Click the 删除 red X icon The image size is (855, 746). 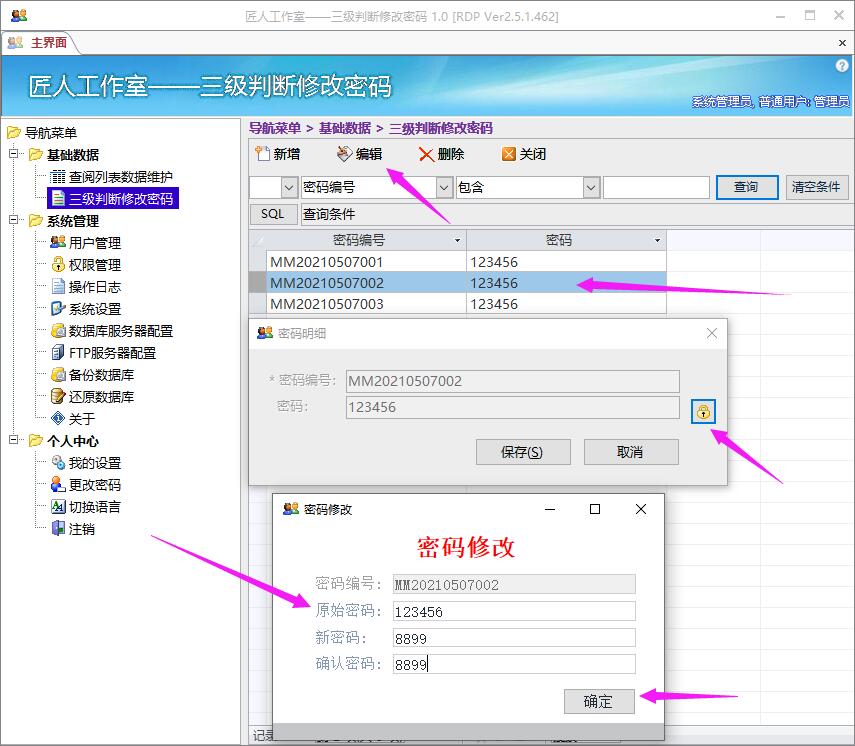click(426, 155)
